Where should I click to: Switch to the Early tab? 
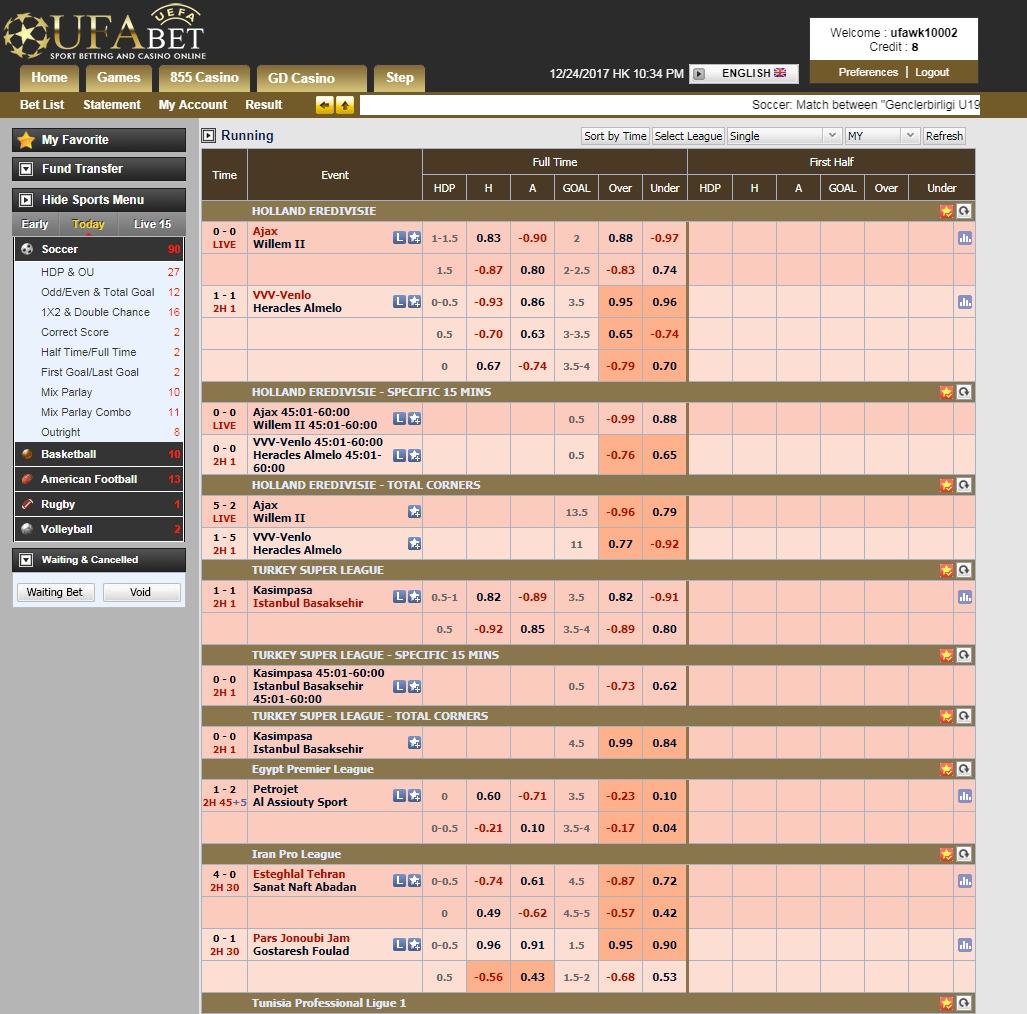(35, 224)
